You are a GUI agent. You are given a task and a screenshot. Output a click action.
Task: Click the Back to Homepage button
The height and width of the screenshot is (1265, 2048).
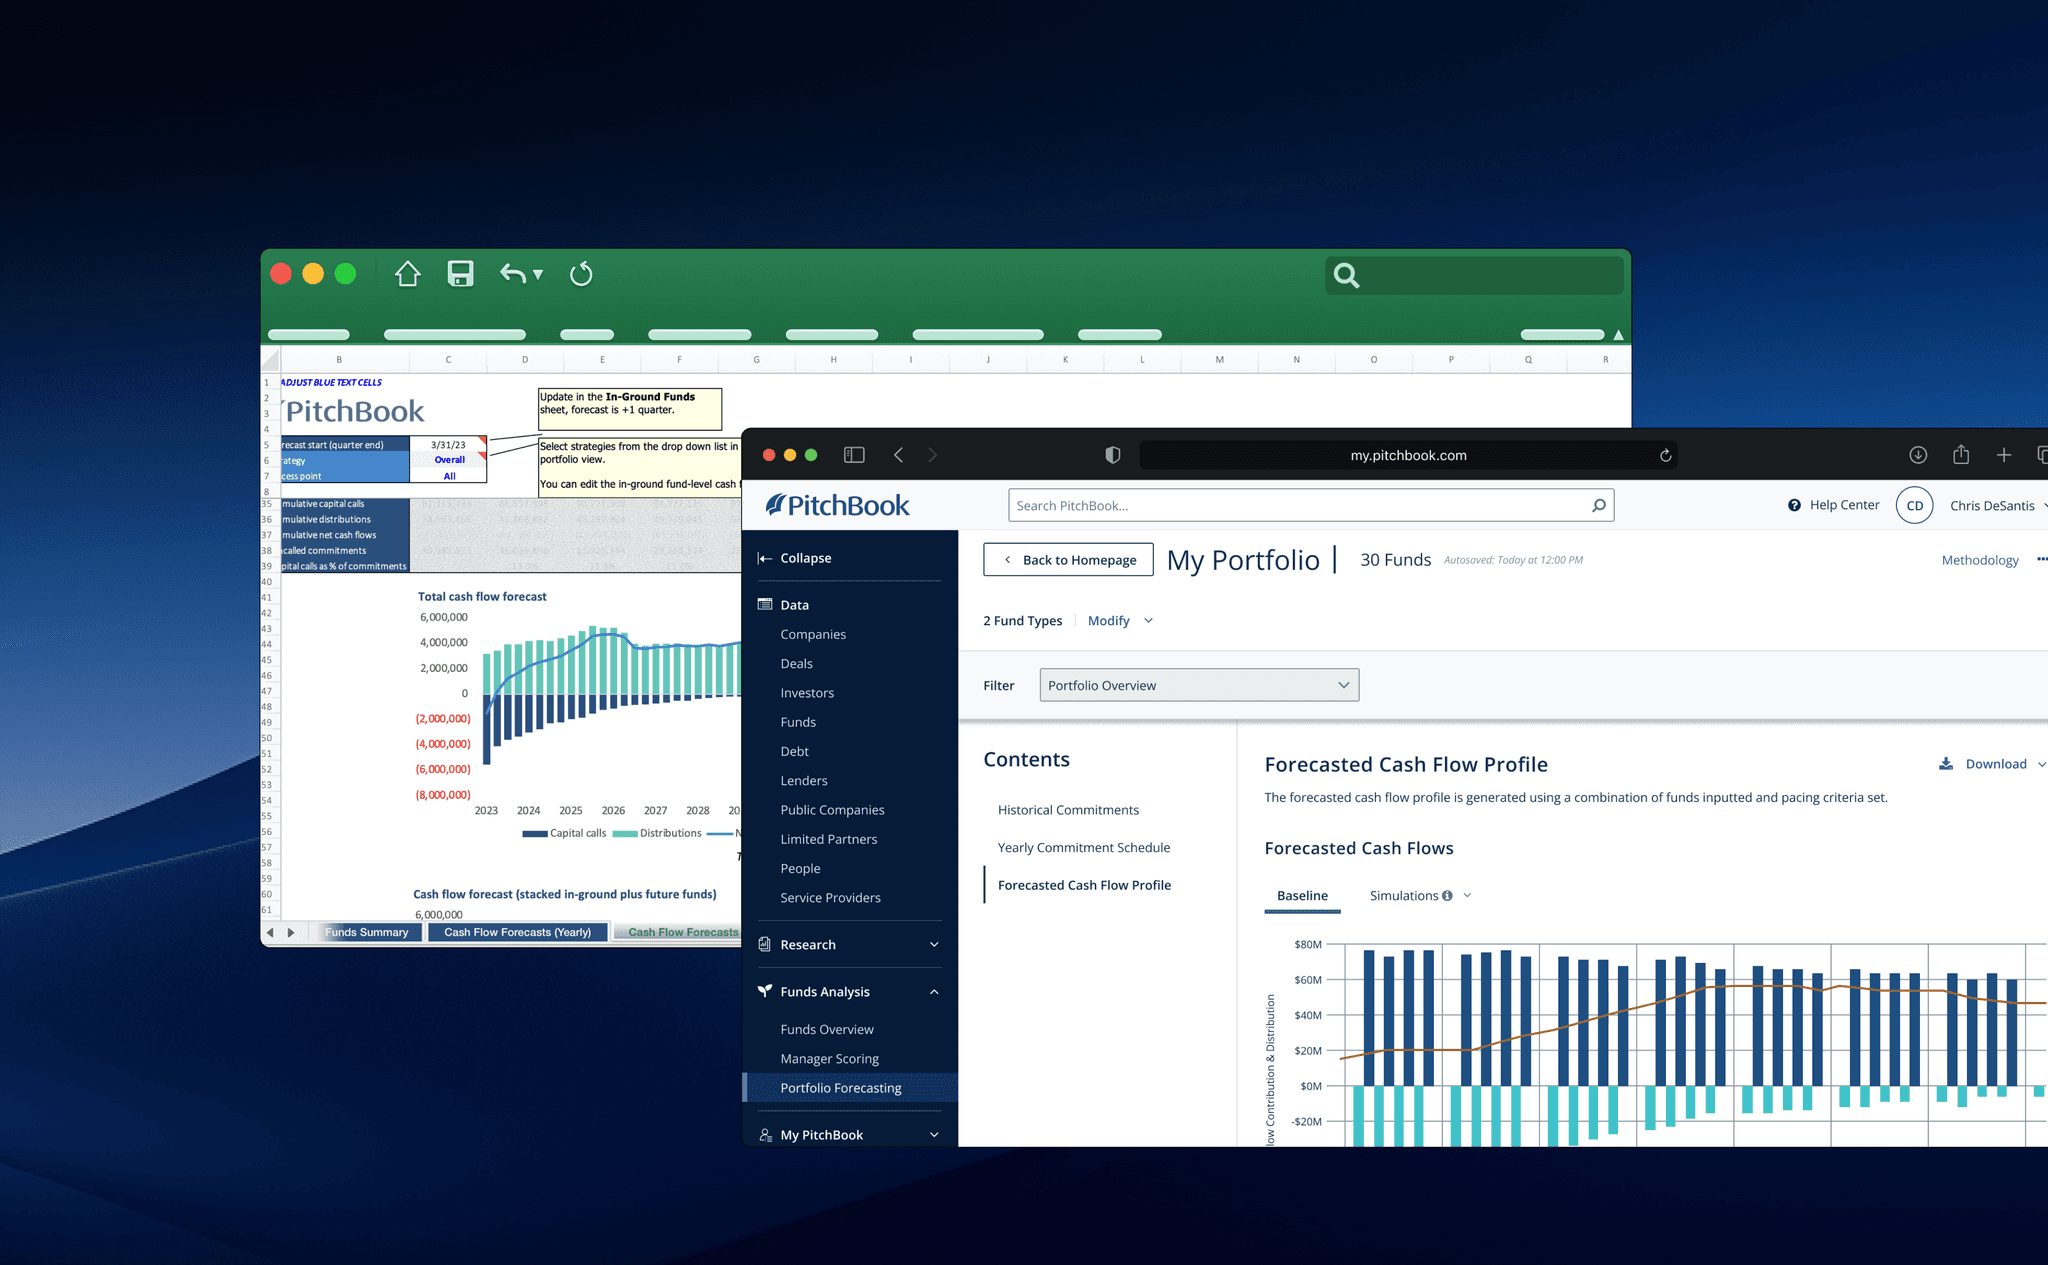pyautogui.click(x=1068, y=560)
